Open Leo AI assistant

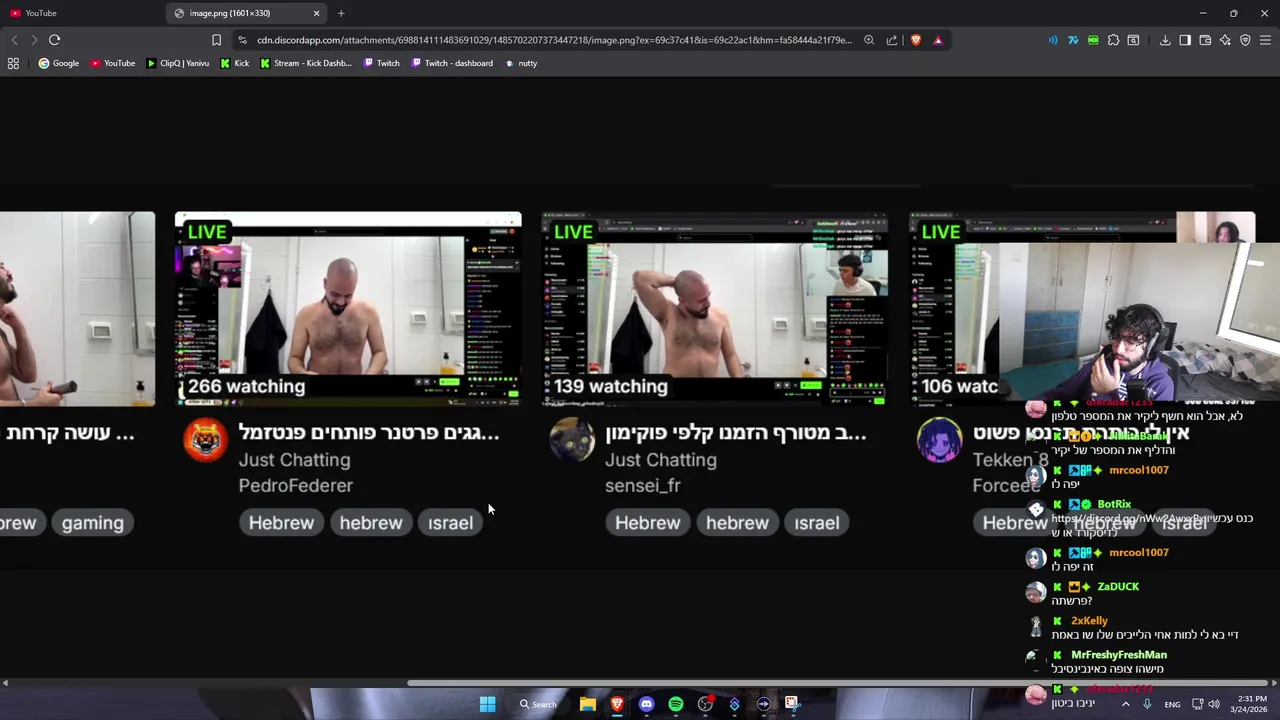[1225, 40]
